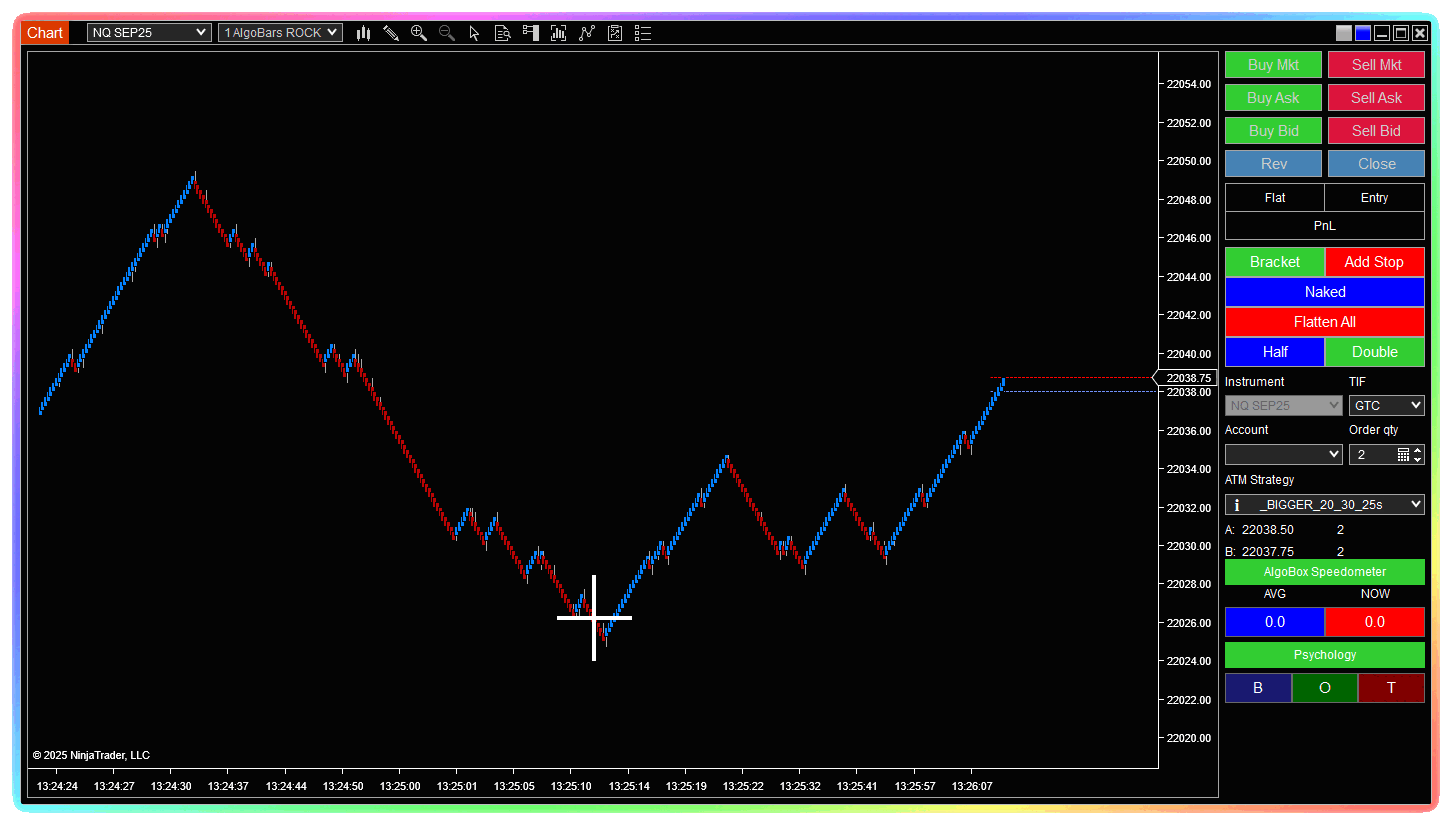The width and height of the screenshot is (1452, 825).
Task: Toggle the Chart Trader panel icon
Action: point(531,33)
